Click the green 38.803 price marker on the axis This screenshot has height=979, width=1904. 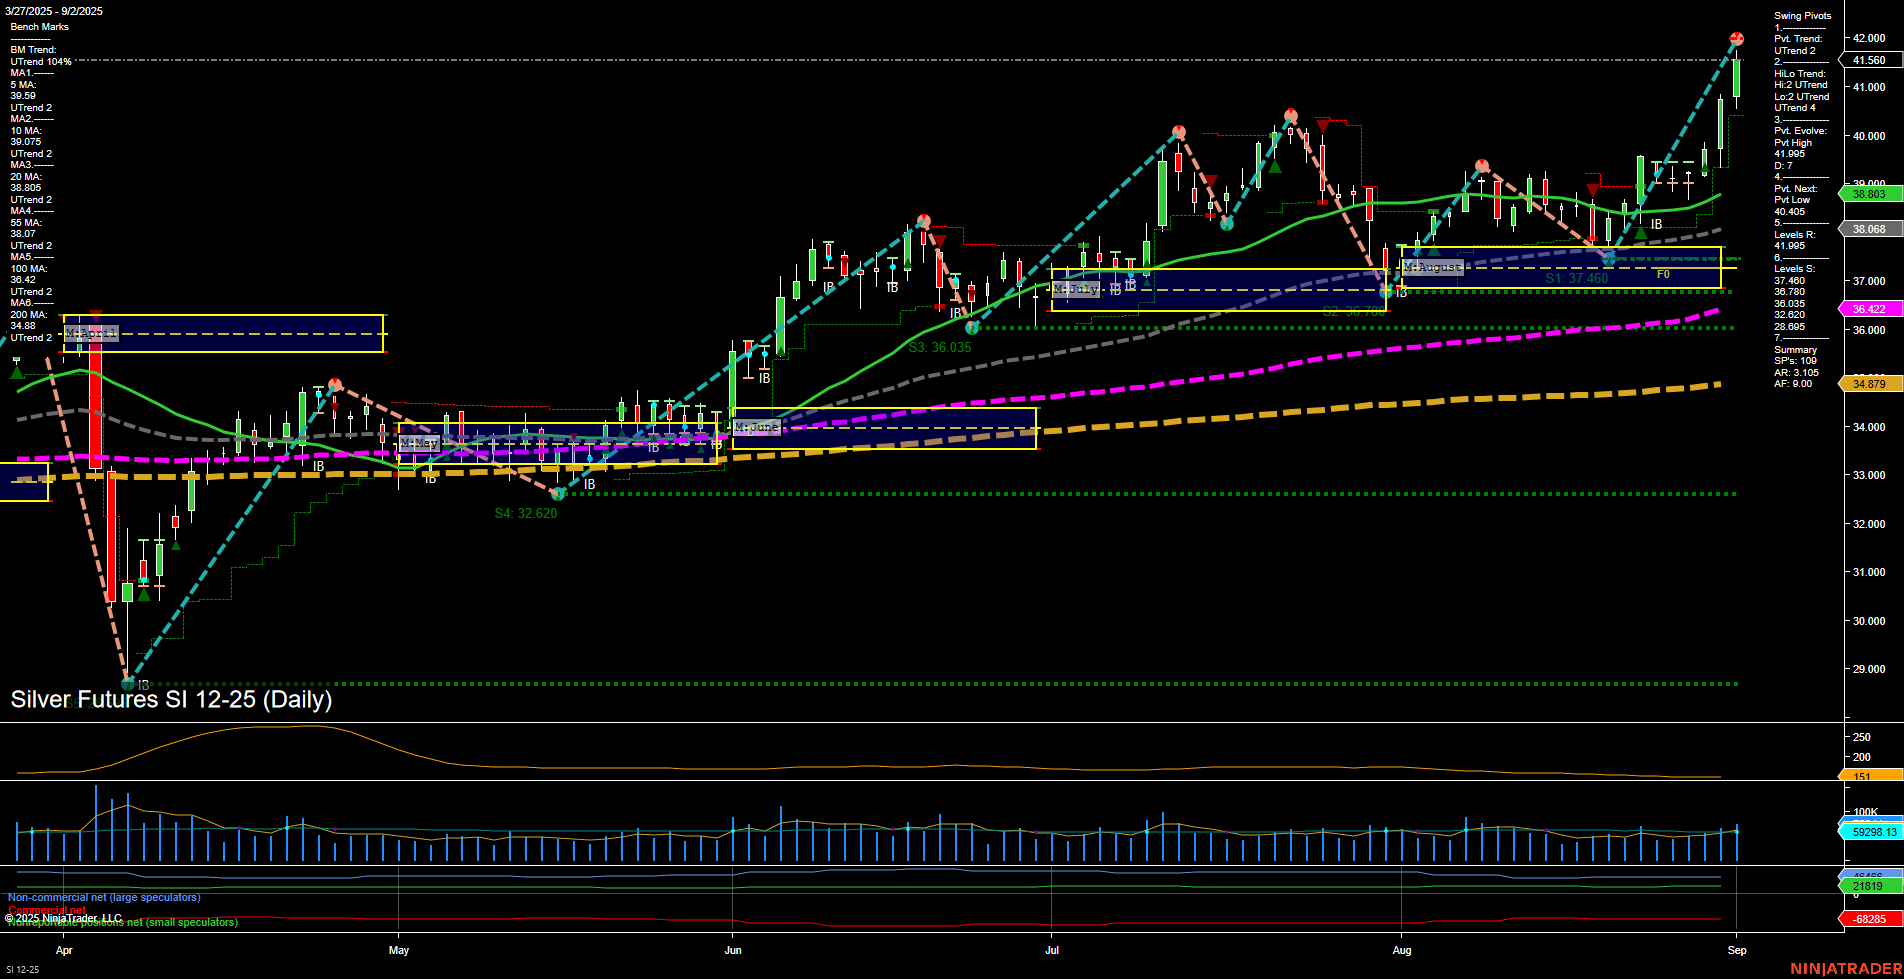coord(1869,194)
